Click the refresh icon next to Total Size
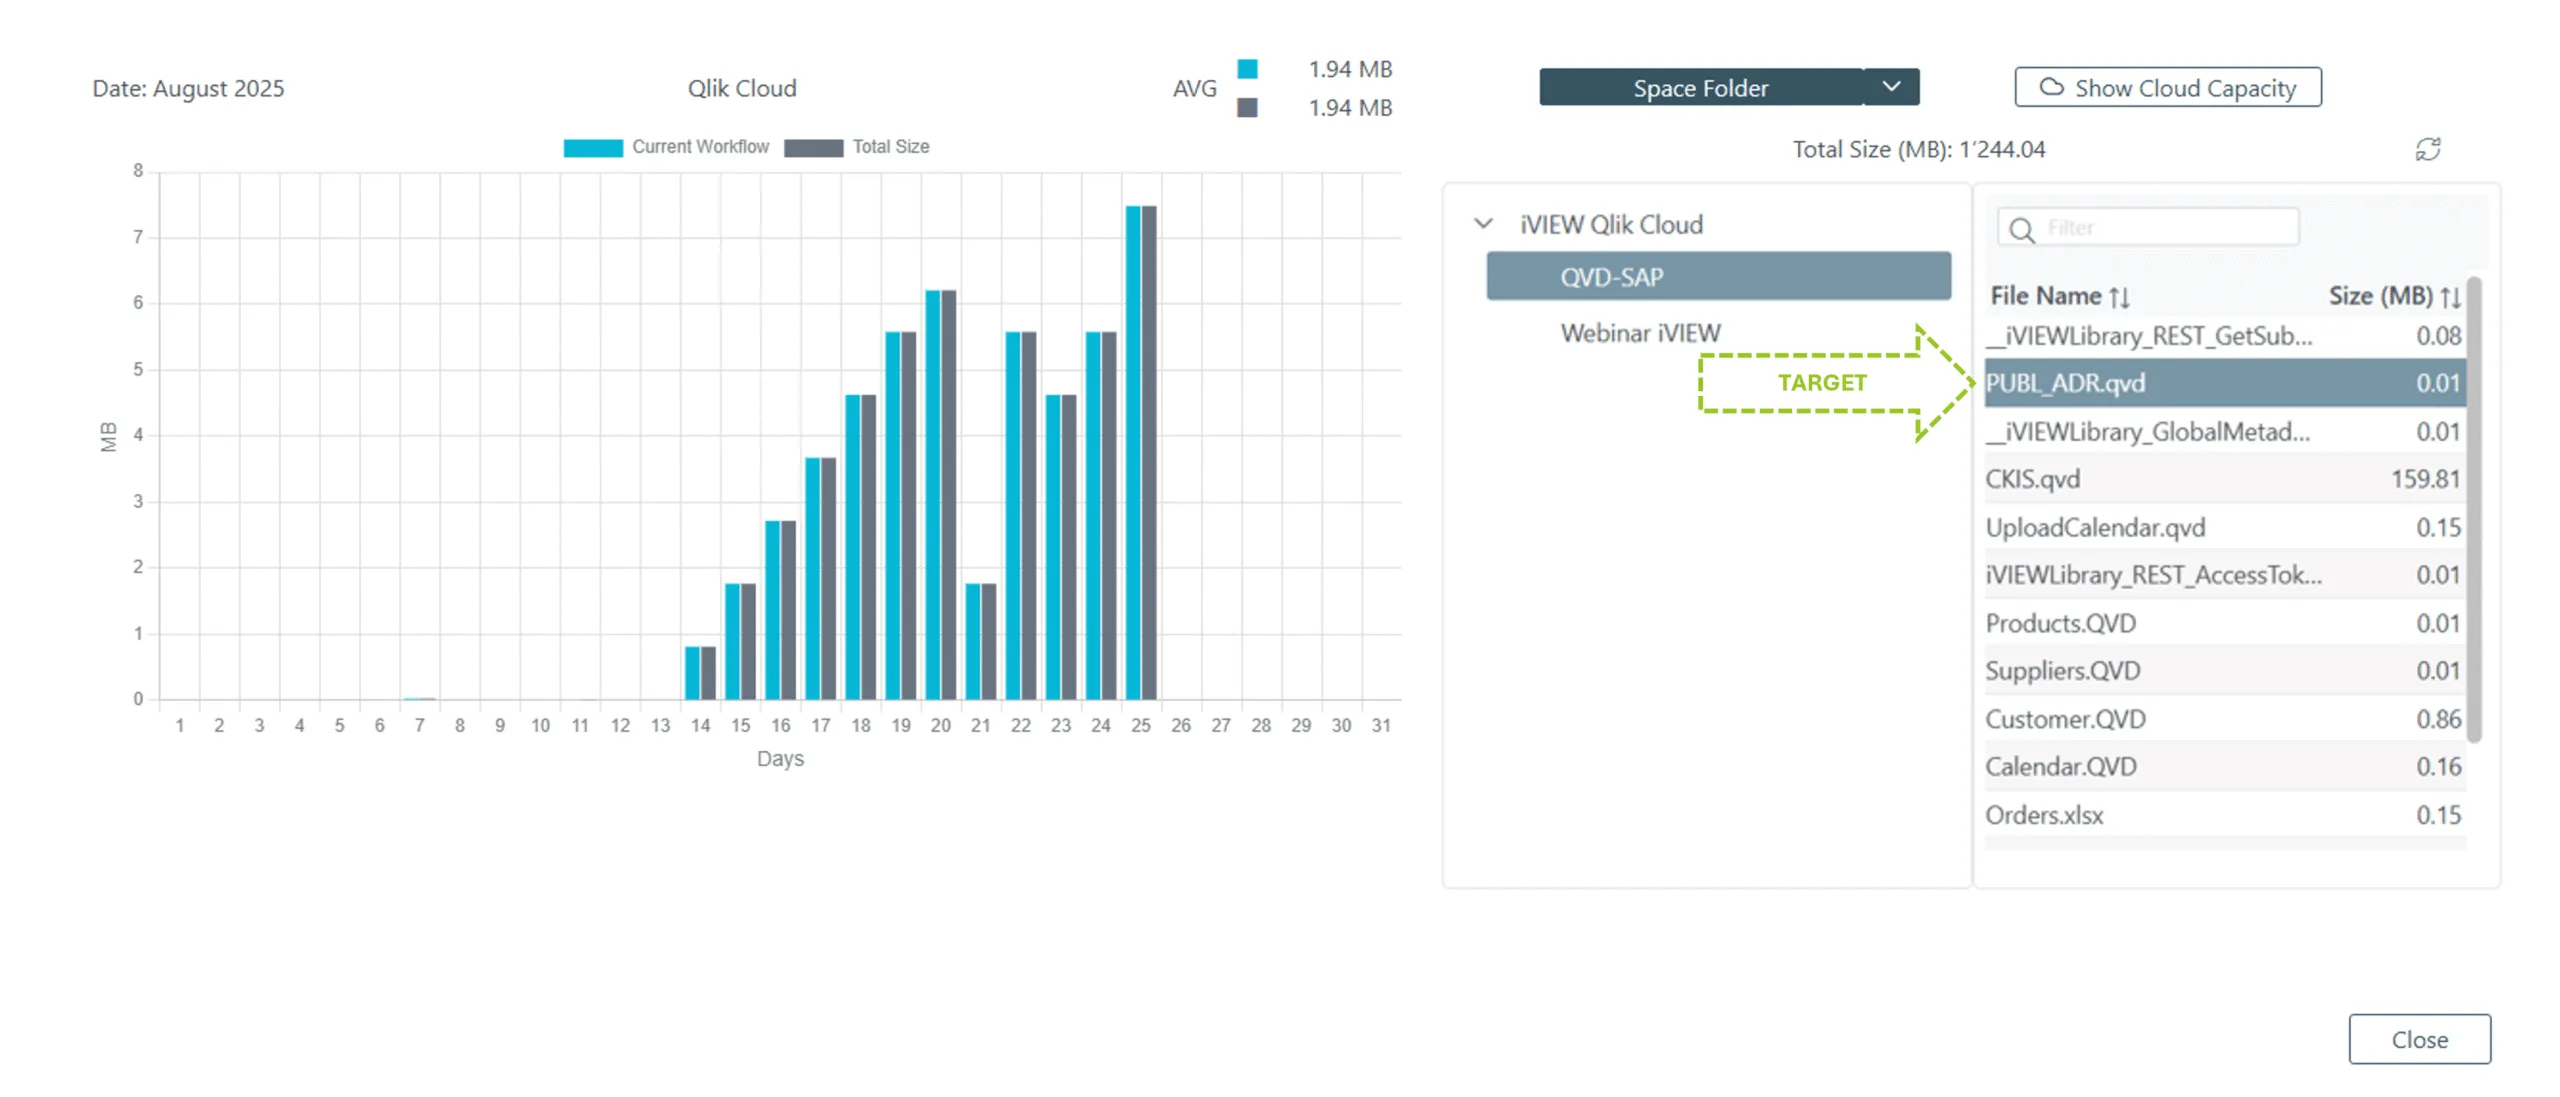 tap(2427, 149)
